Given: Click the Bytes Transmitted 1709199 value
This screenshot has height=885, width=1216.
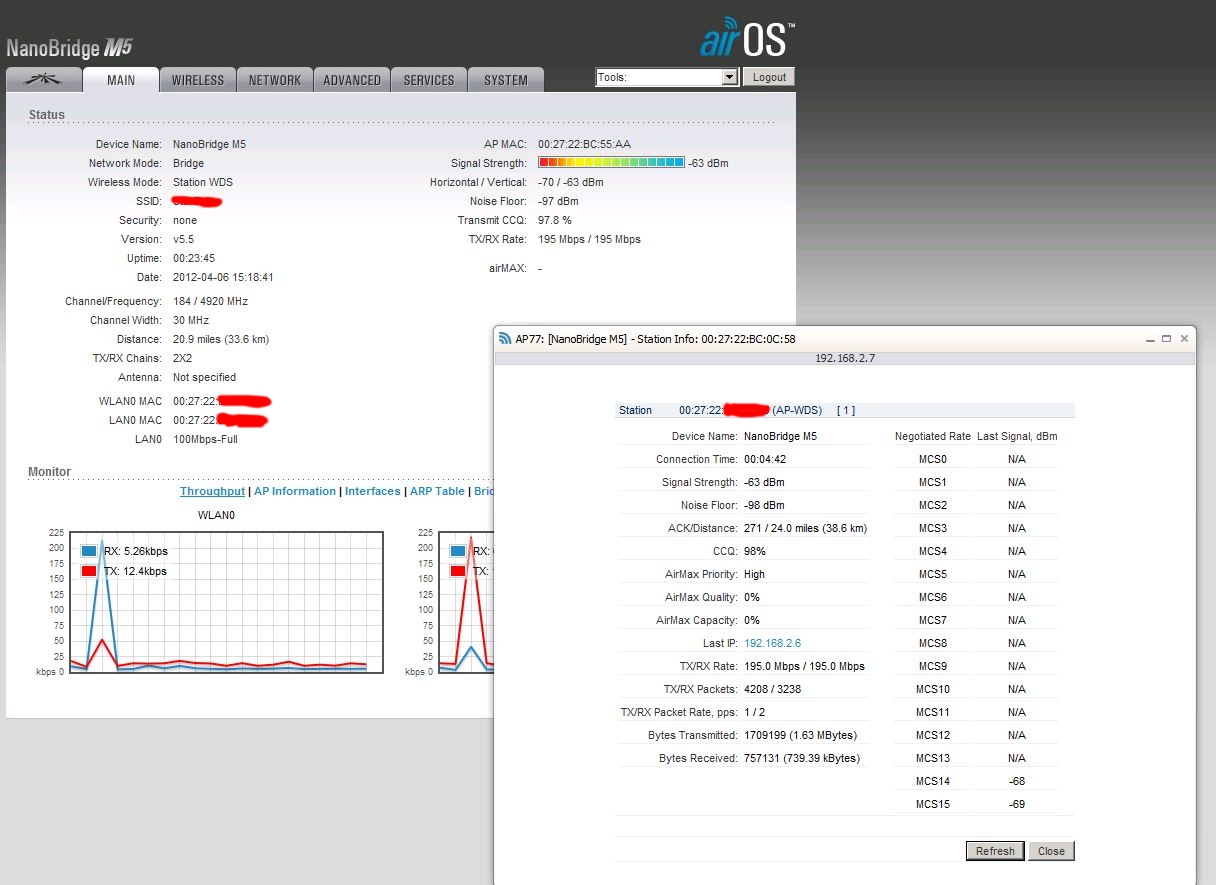Looking at the screenshot, I should pyautogui.click(x=800, y=735).
